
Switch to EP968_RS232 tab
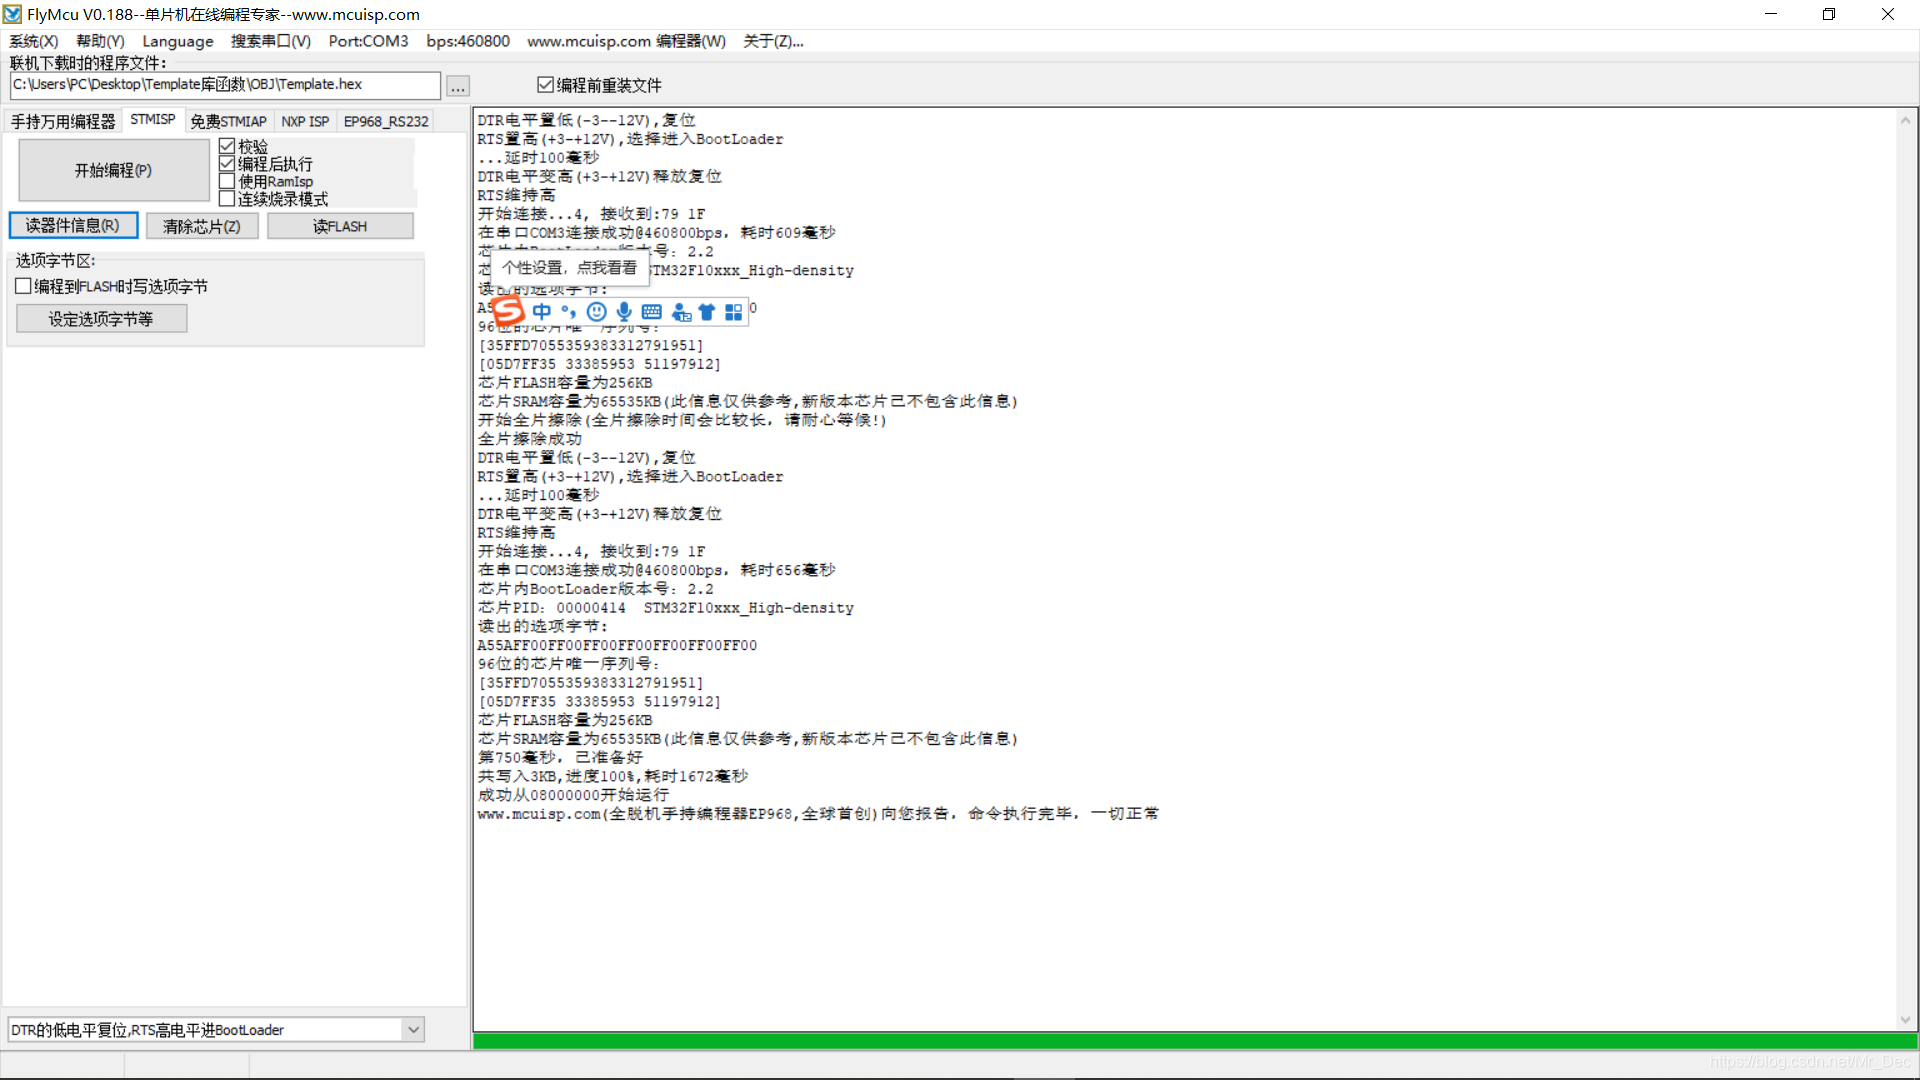point(386,121)
